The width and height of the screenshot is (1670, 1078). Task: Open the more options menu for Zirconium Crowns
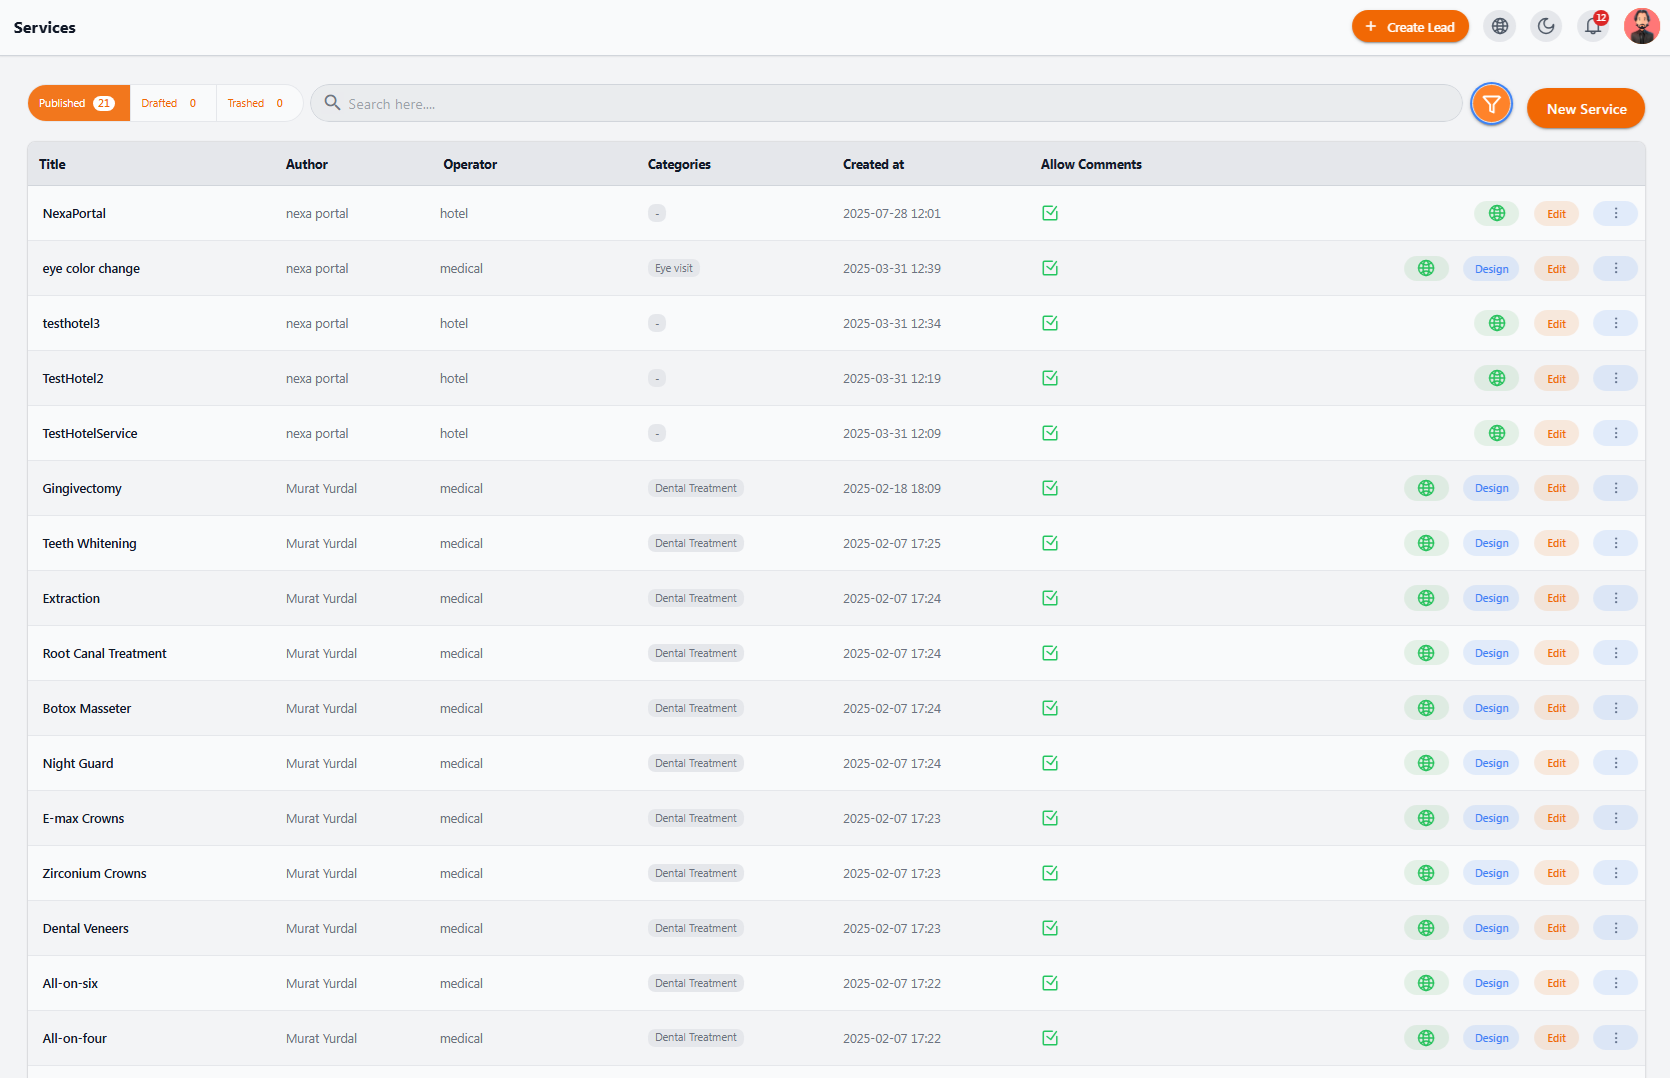click(1615, 873)
